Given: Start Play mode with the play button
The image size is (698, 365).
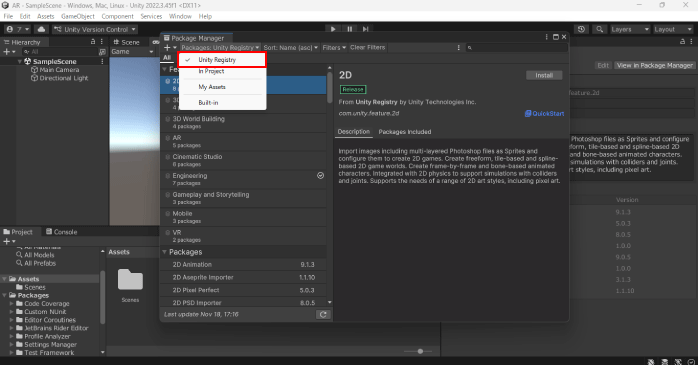Looking at the screenshot, I should (333, 29).
